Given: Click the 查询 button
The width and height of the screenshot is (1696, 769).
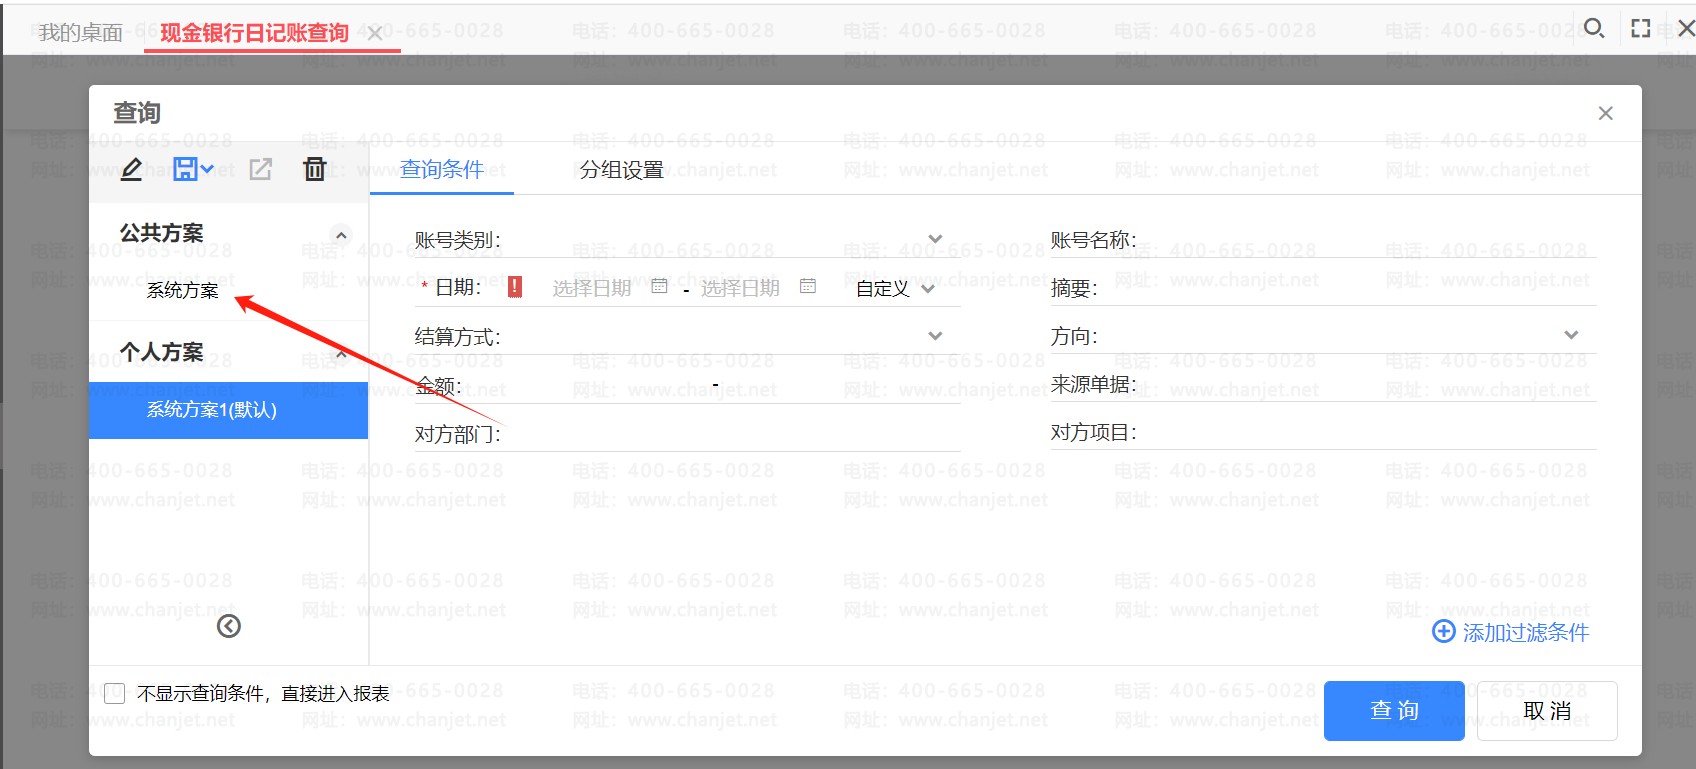Looking at the screenshot, I should [1394, 711].
